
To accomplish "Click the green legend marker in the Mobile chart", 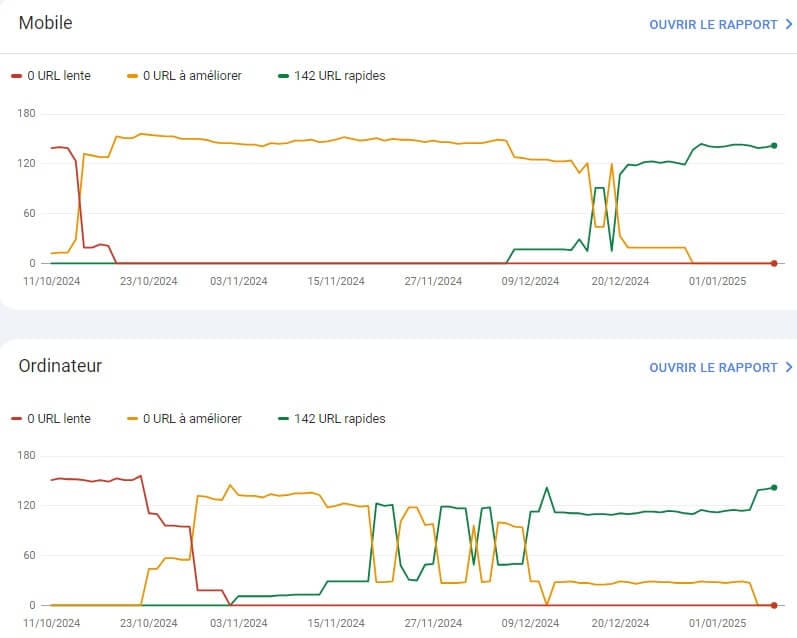I will point(284,76).
